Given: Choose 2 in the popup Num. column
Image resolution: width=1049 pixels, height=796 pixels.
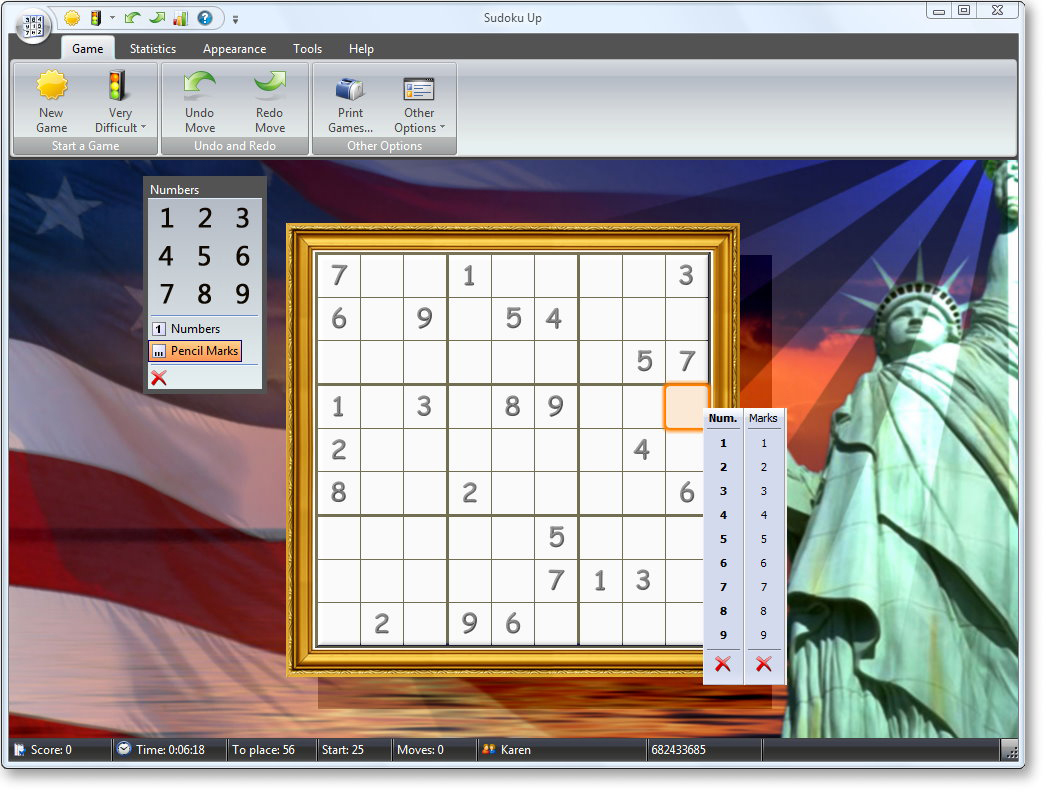Looking at the screenshot, I should tap(723, 468).
